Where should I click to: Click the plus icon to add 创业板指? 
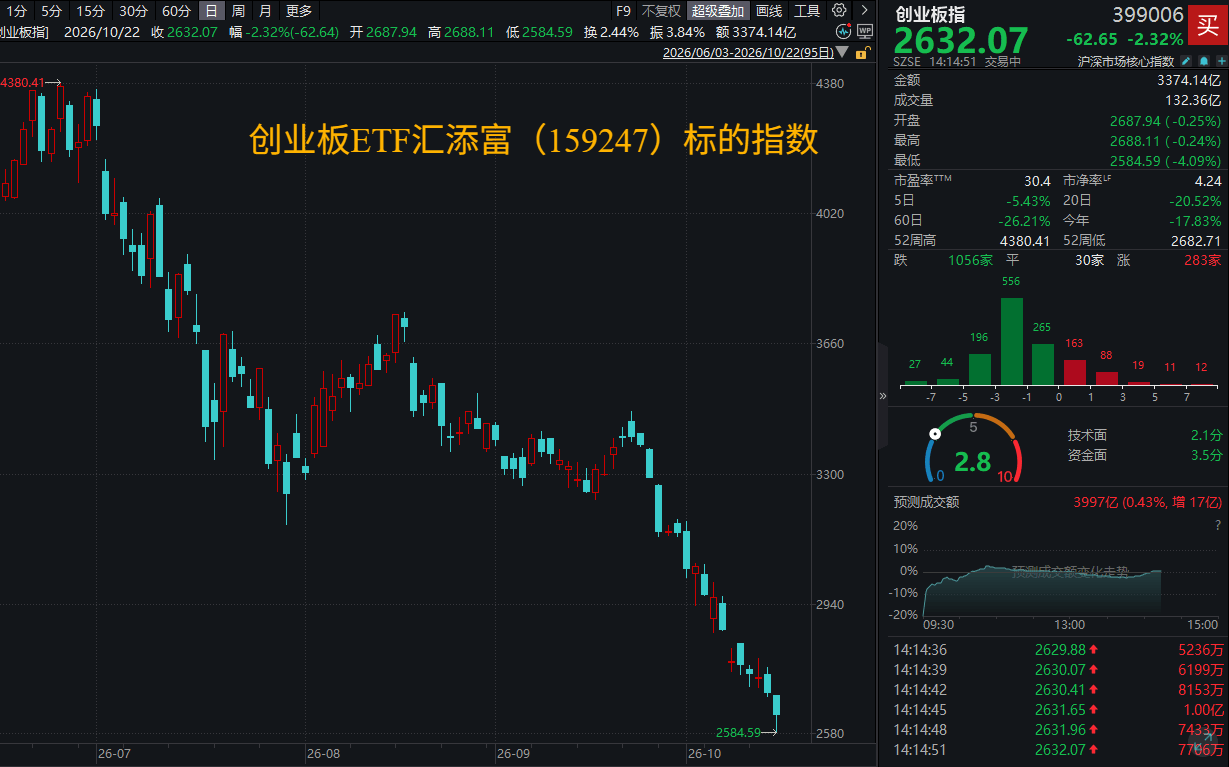[x=1221, y=61]
